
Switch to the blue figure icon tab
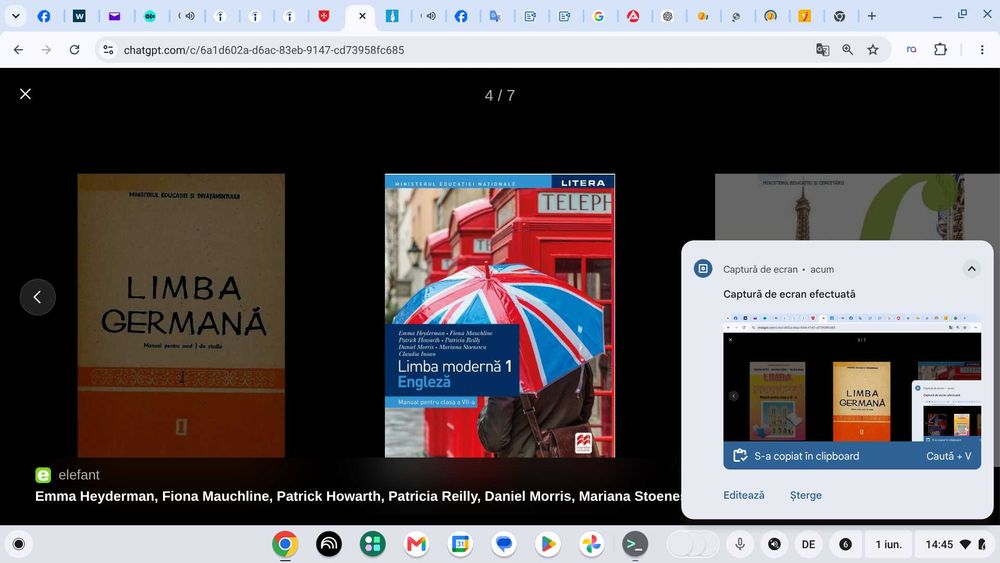[392, 16]
